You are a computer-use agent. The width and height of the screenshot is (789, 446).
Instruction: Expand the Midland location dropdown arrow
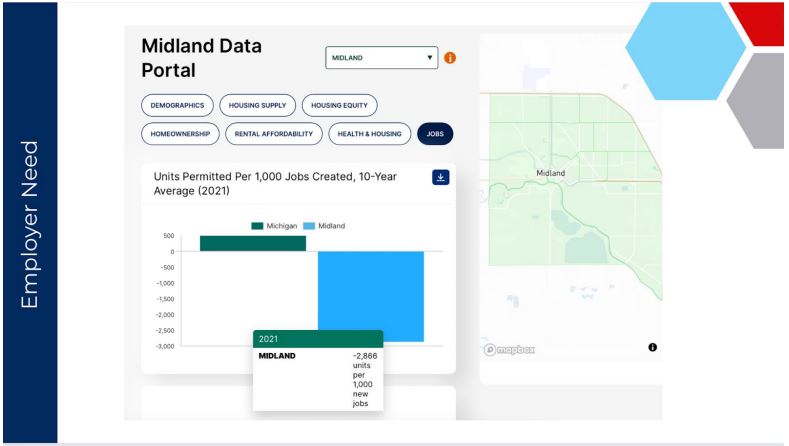pyautogui.click(x=430, y=58)
